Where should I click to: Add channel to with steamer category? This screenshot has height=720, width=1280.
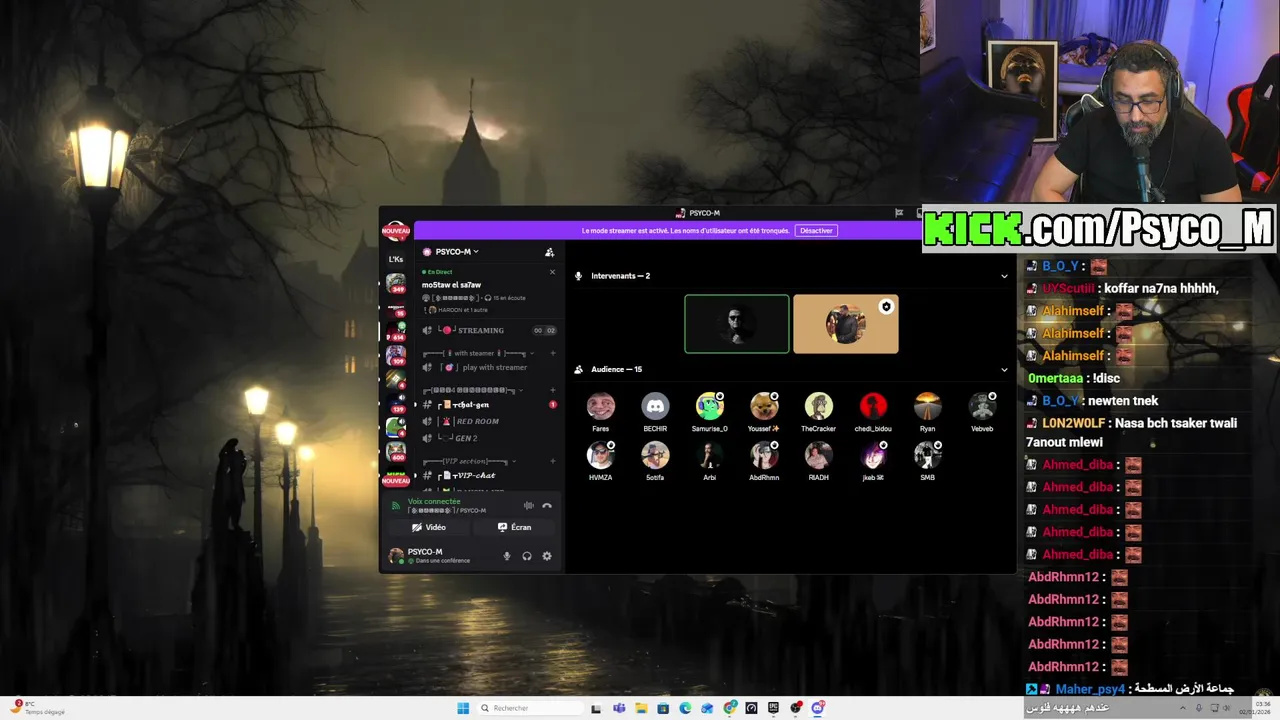[553, 353]
